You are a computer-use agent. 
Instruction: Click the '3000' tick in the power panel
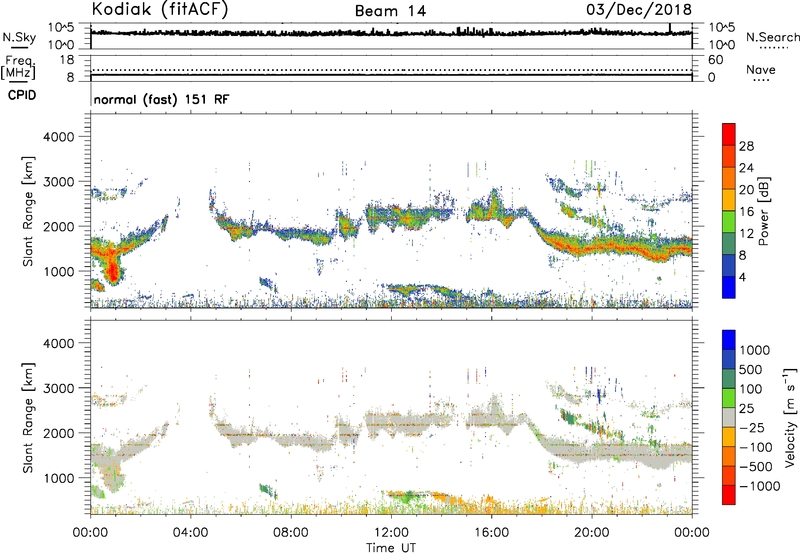(x=58, y=182)
